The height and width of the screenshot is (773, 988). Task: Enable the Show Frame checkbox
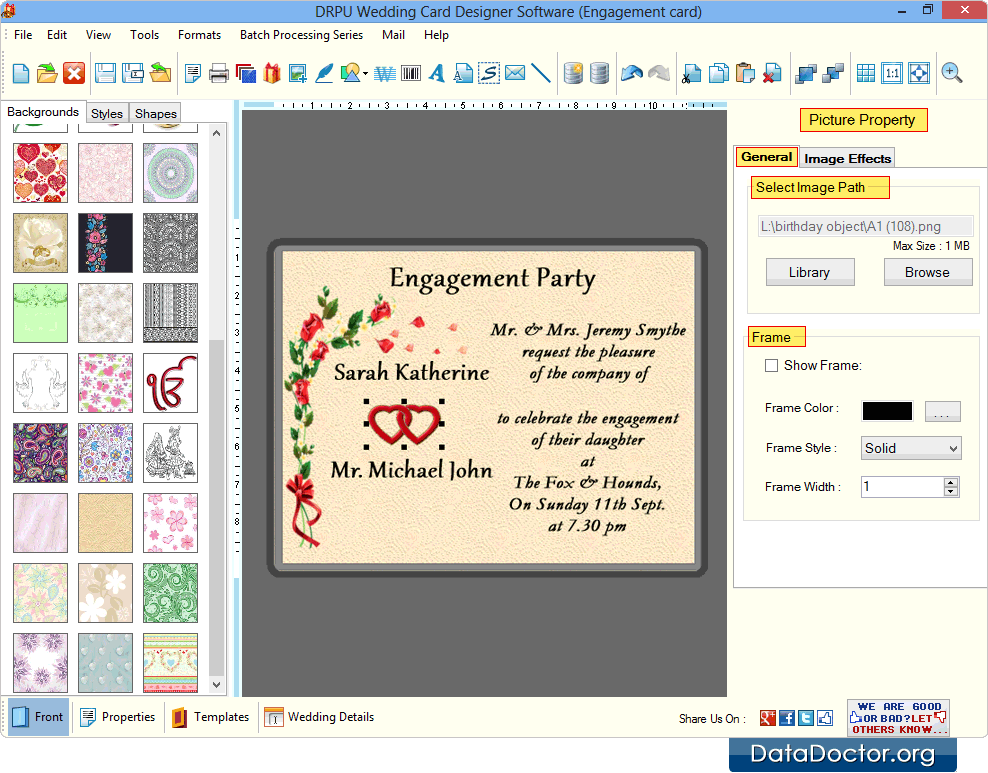771,365
